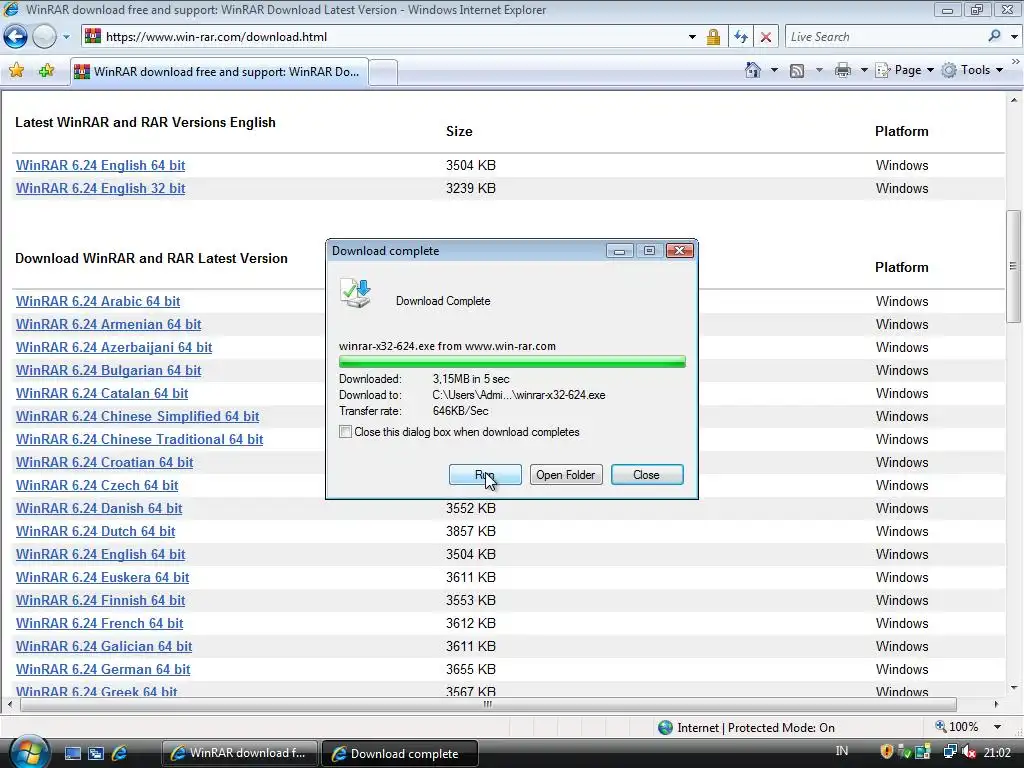
Task: Click the Close button in download dialog
Action: 647,475
